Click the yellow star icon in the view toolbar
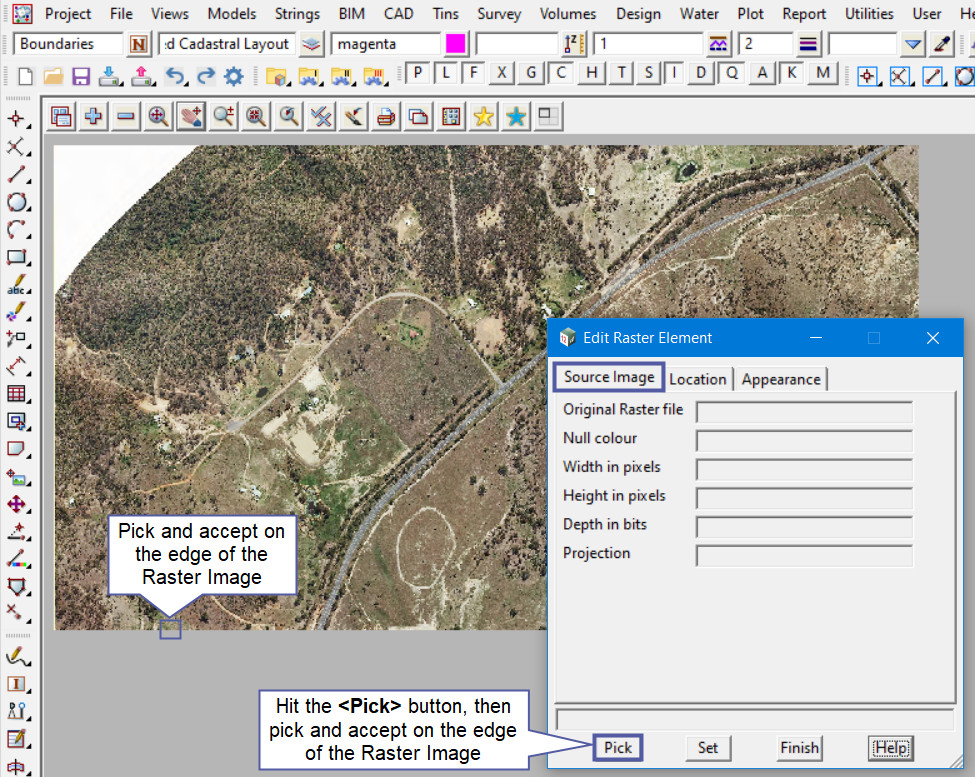The height and width of the screenshot is (777, 975). click(483, 117)
